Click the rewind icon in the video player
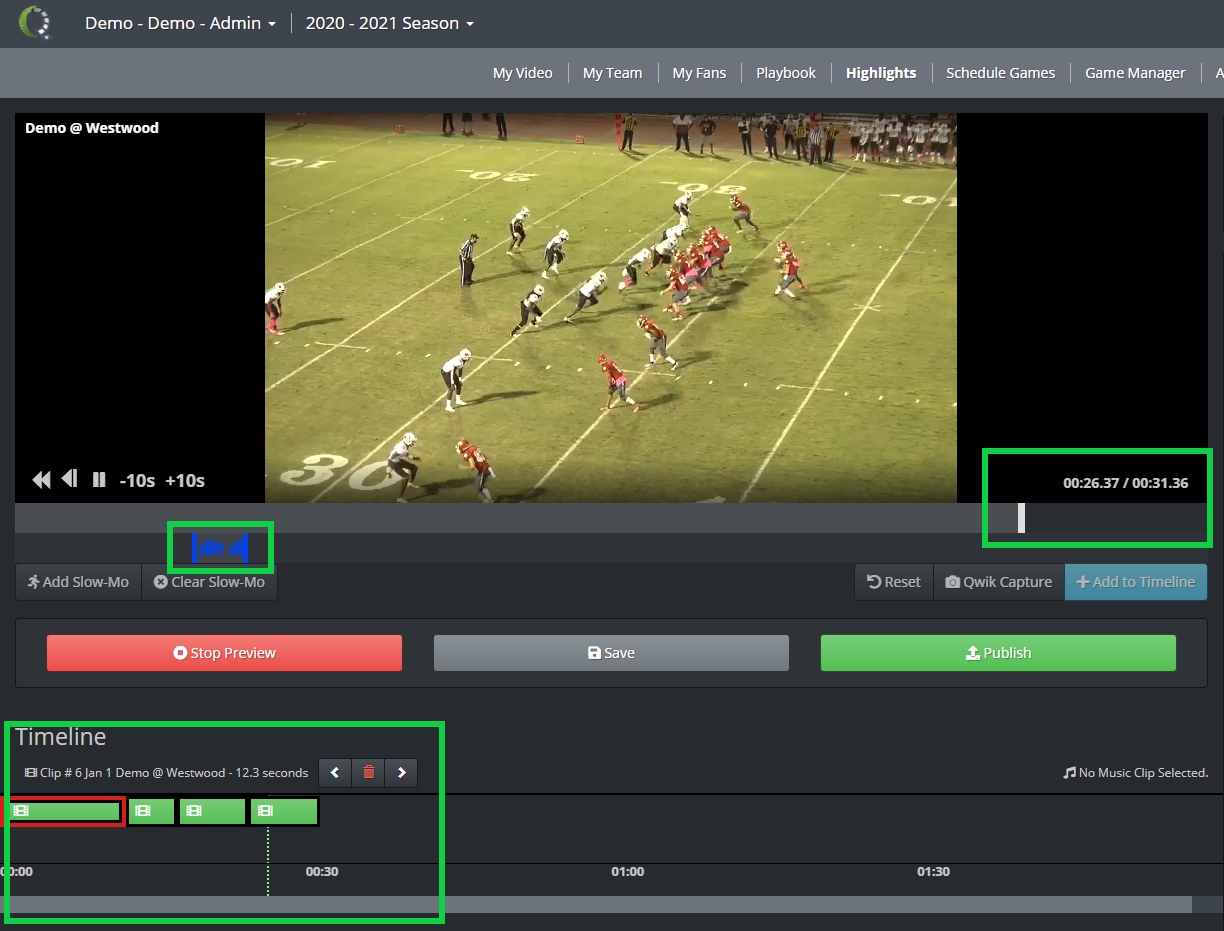This screenshot has height=931, width=1224. click(x=41, y=480)
